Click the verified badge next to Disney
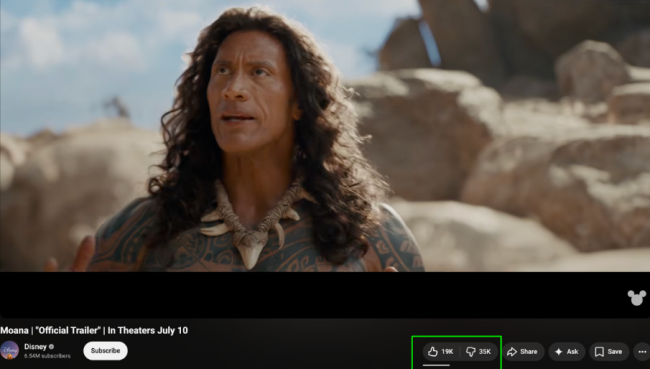Image resolution: width=650 pixels, height=369 pixels. (x=51, y=347)
